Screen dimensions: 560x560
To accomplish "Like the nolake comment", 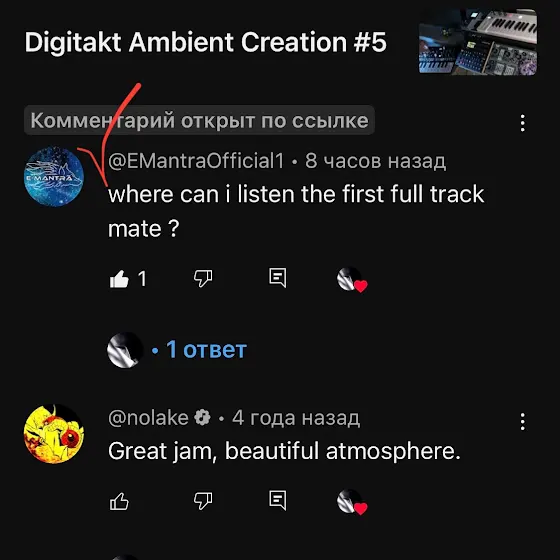I will pos(119,501).
